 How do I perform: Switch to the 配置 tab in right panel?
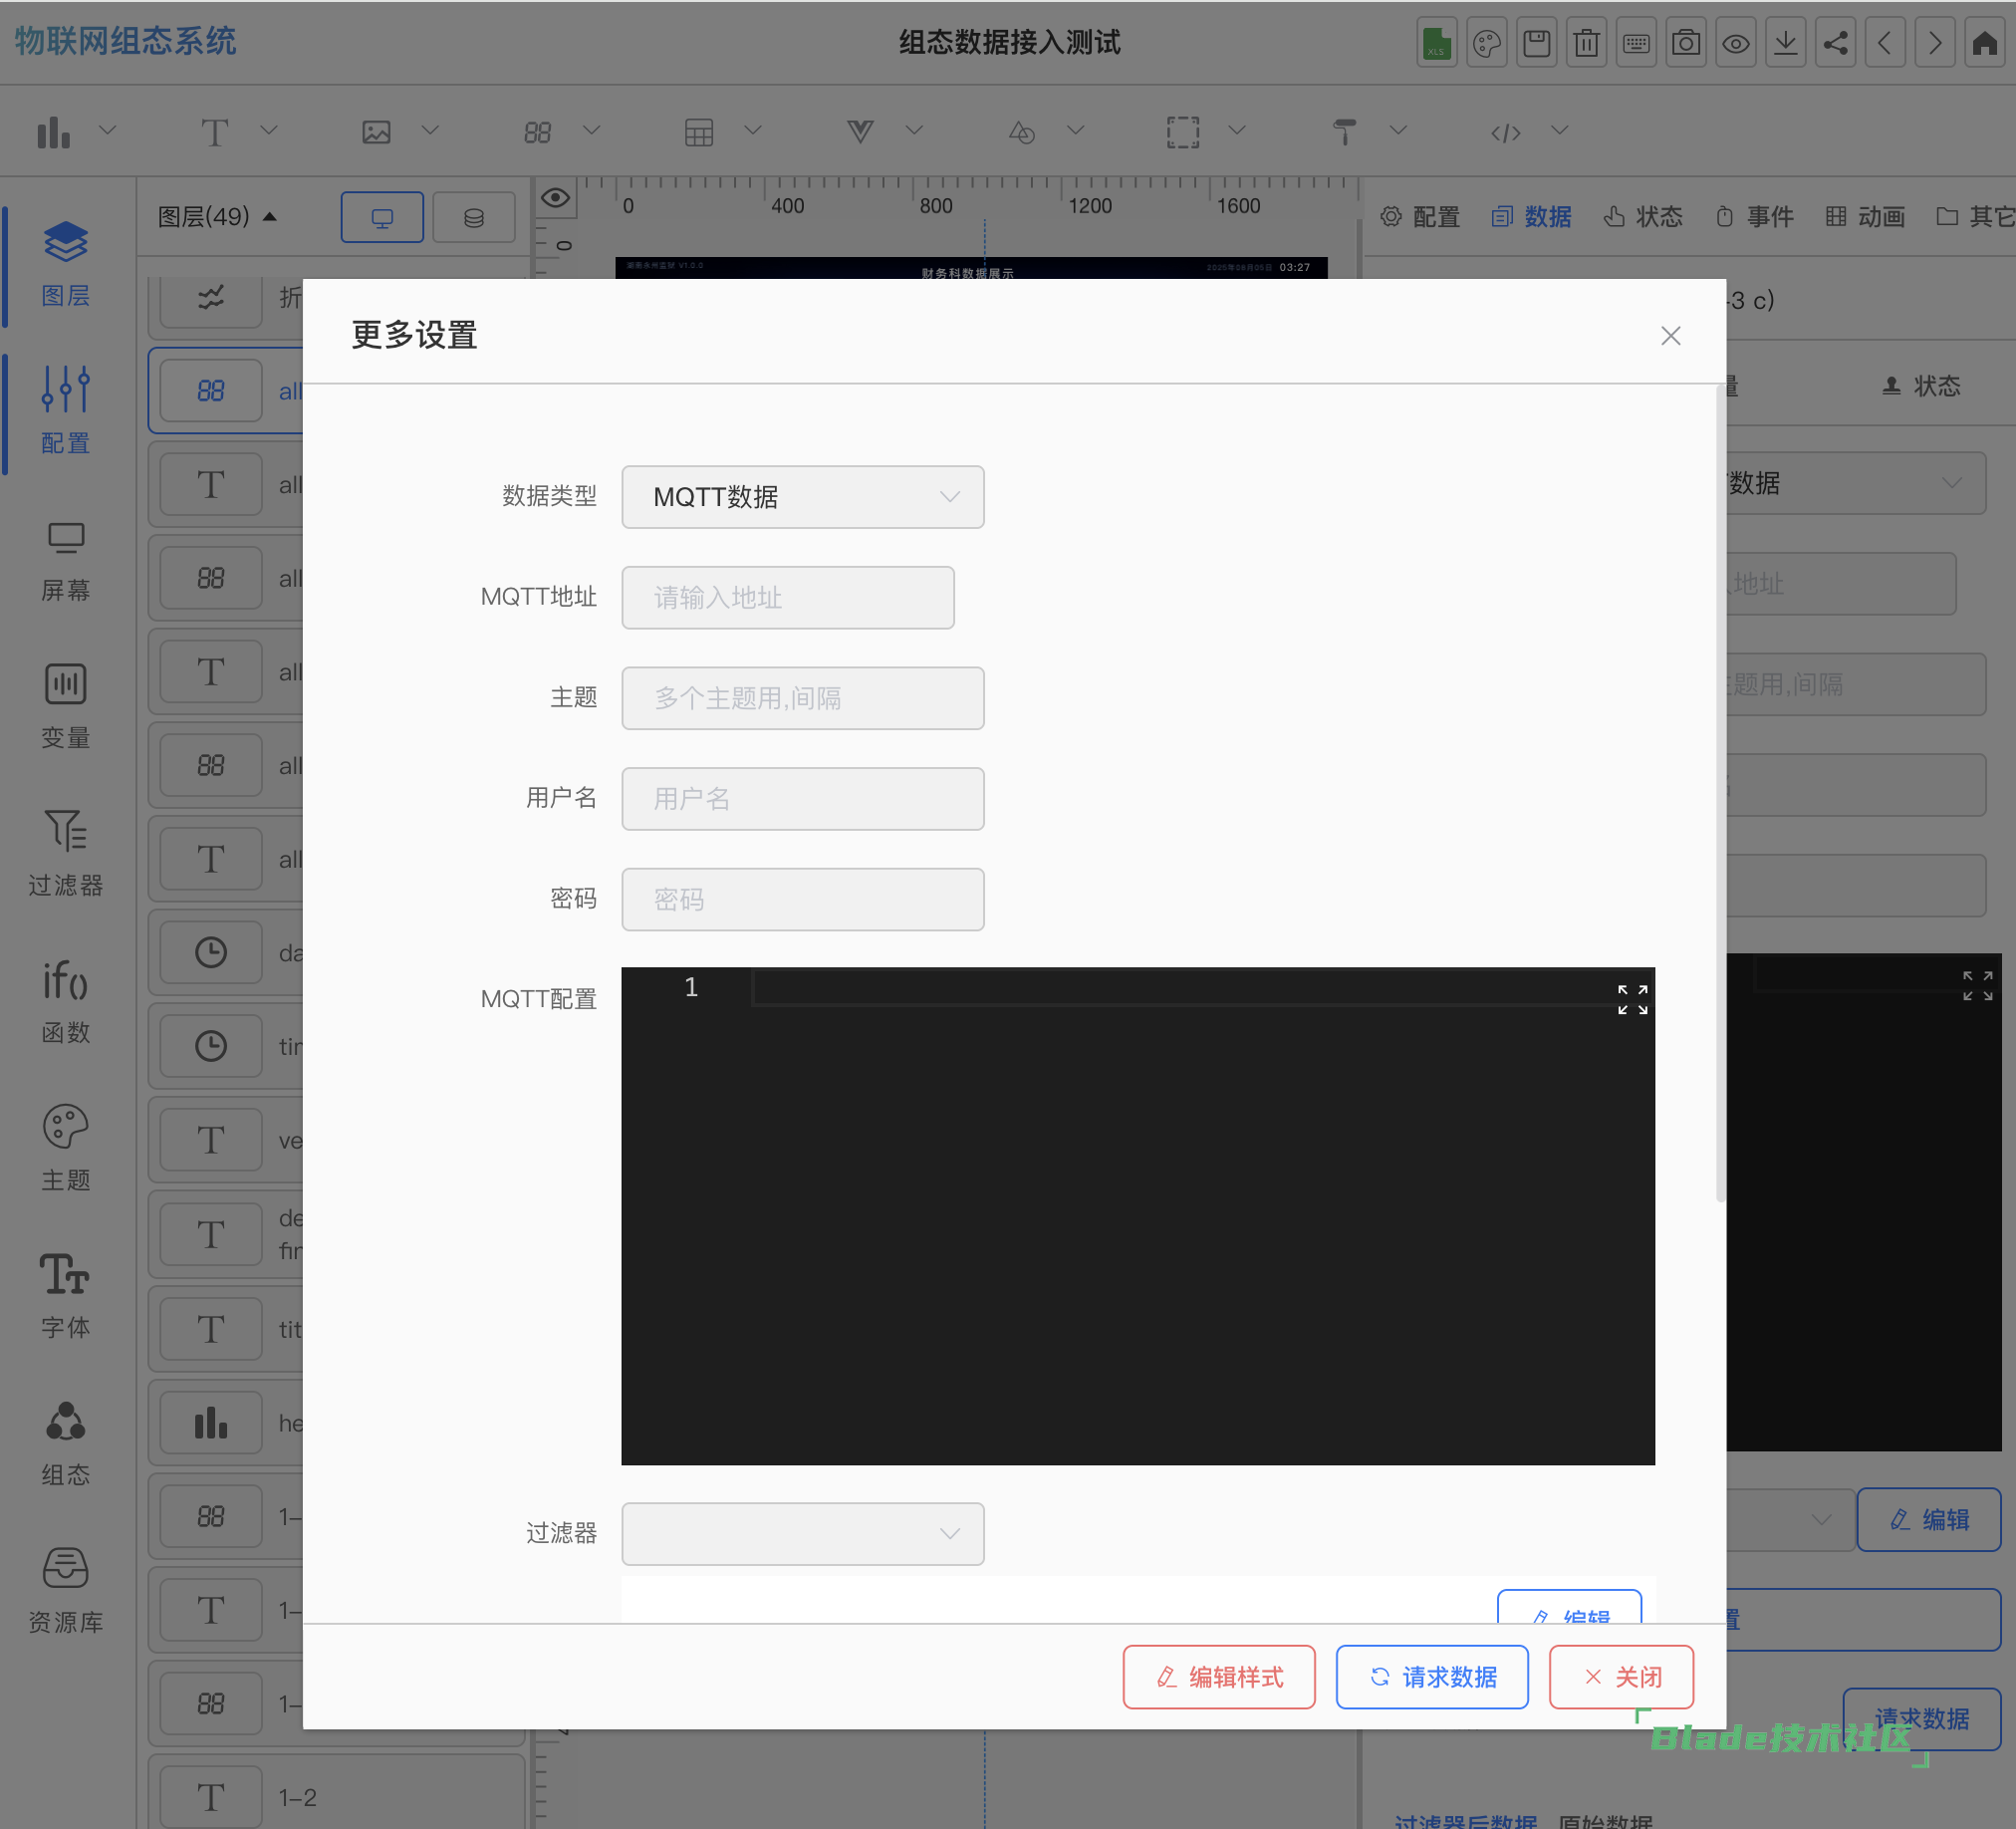(x=1421, y=217)
